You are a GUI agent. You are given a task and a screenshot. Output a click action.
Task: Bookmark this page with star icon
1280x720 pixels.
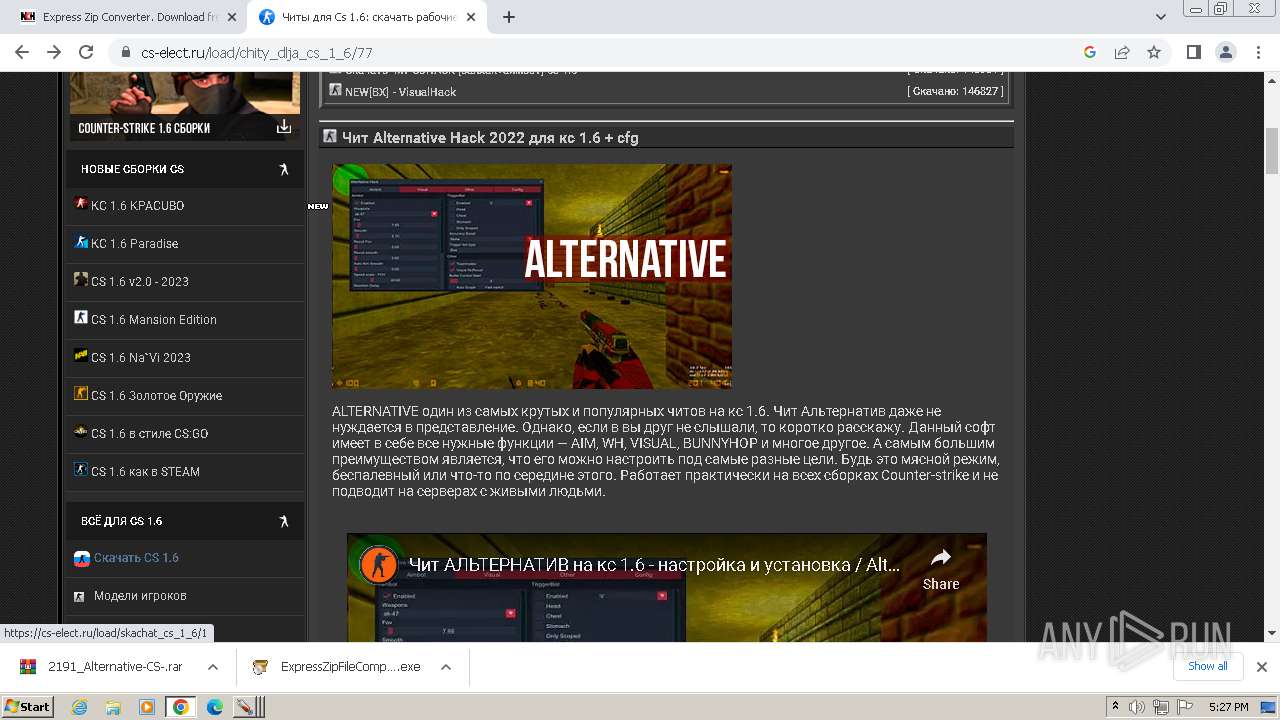1154,52
